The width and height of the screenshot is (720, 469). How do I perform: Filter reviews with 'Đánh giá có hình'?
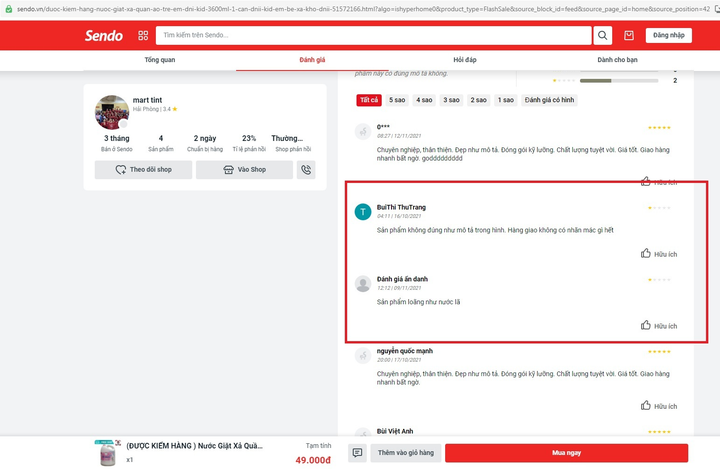(x=551, y=100)
